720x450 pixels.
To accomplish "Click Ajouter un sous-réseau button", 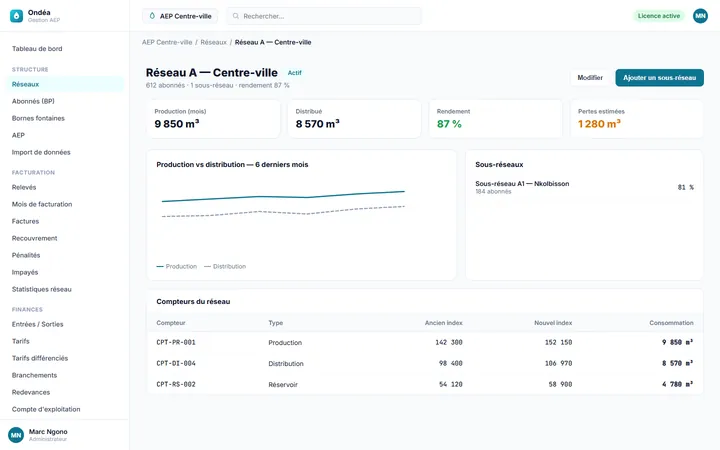I will (x=659, y=78).
